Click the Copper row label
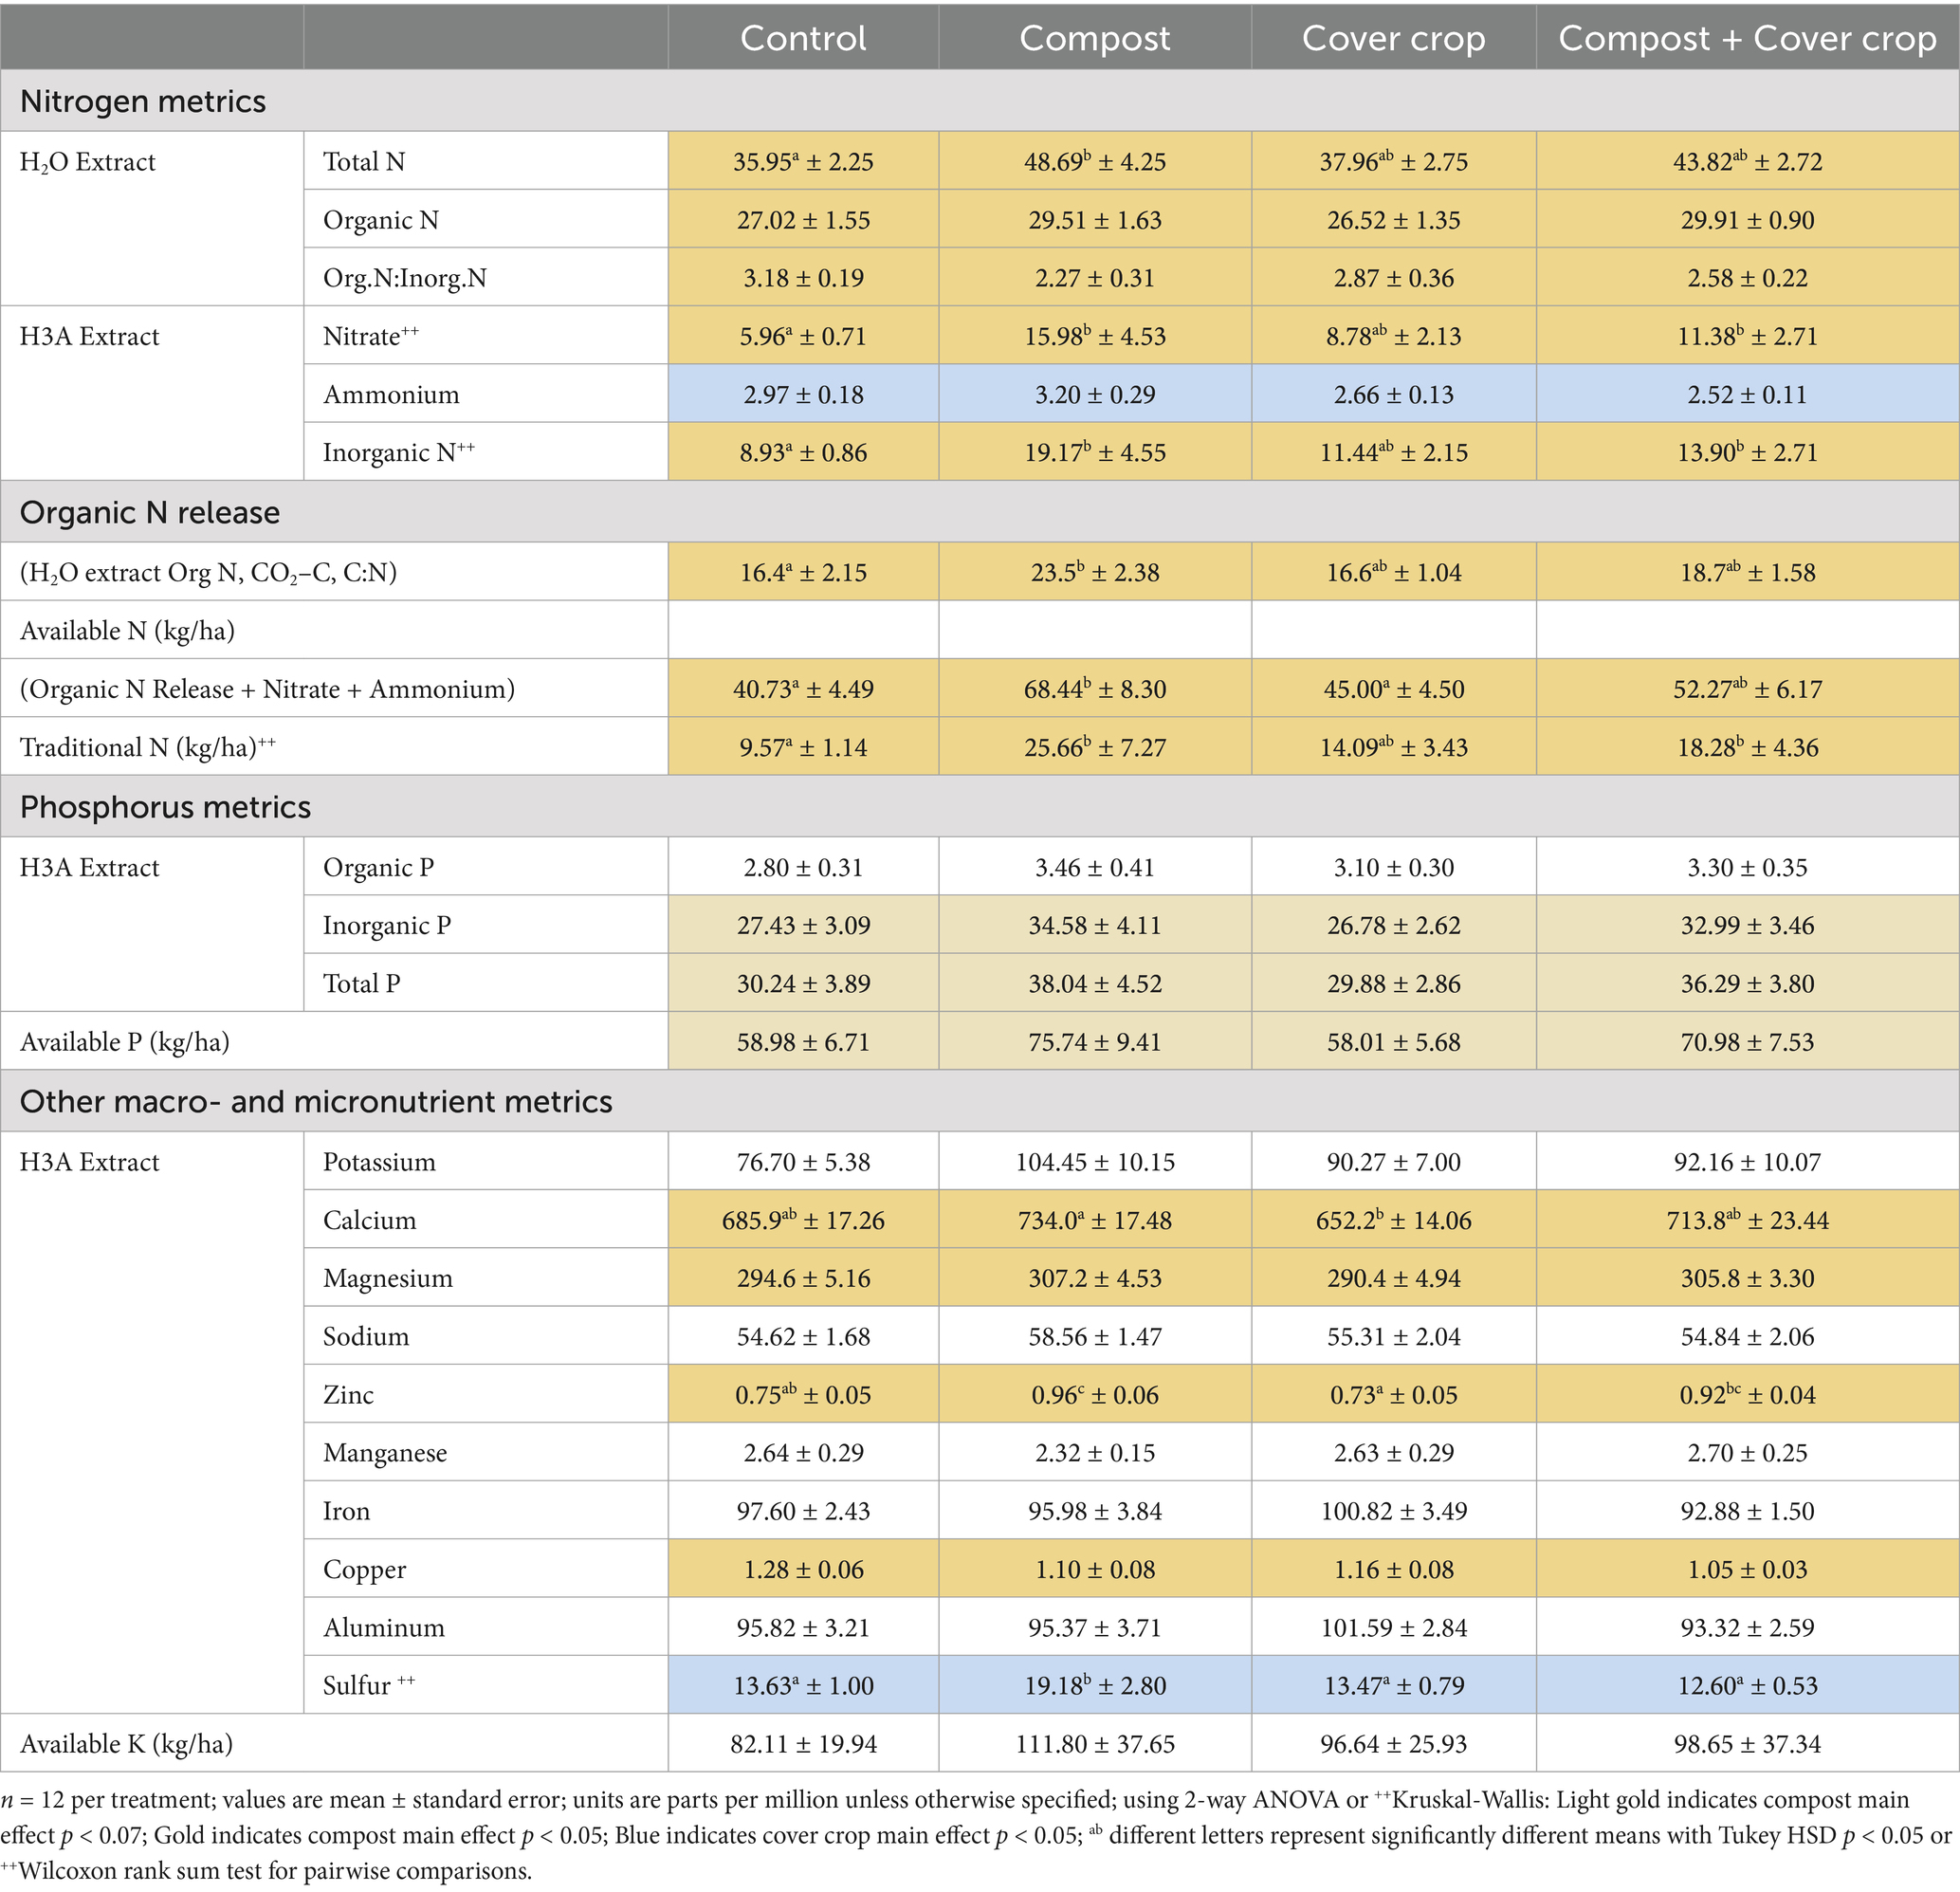This screenshot has height=1892, width=1960. point(364,1570)
